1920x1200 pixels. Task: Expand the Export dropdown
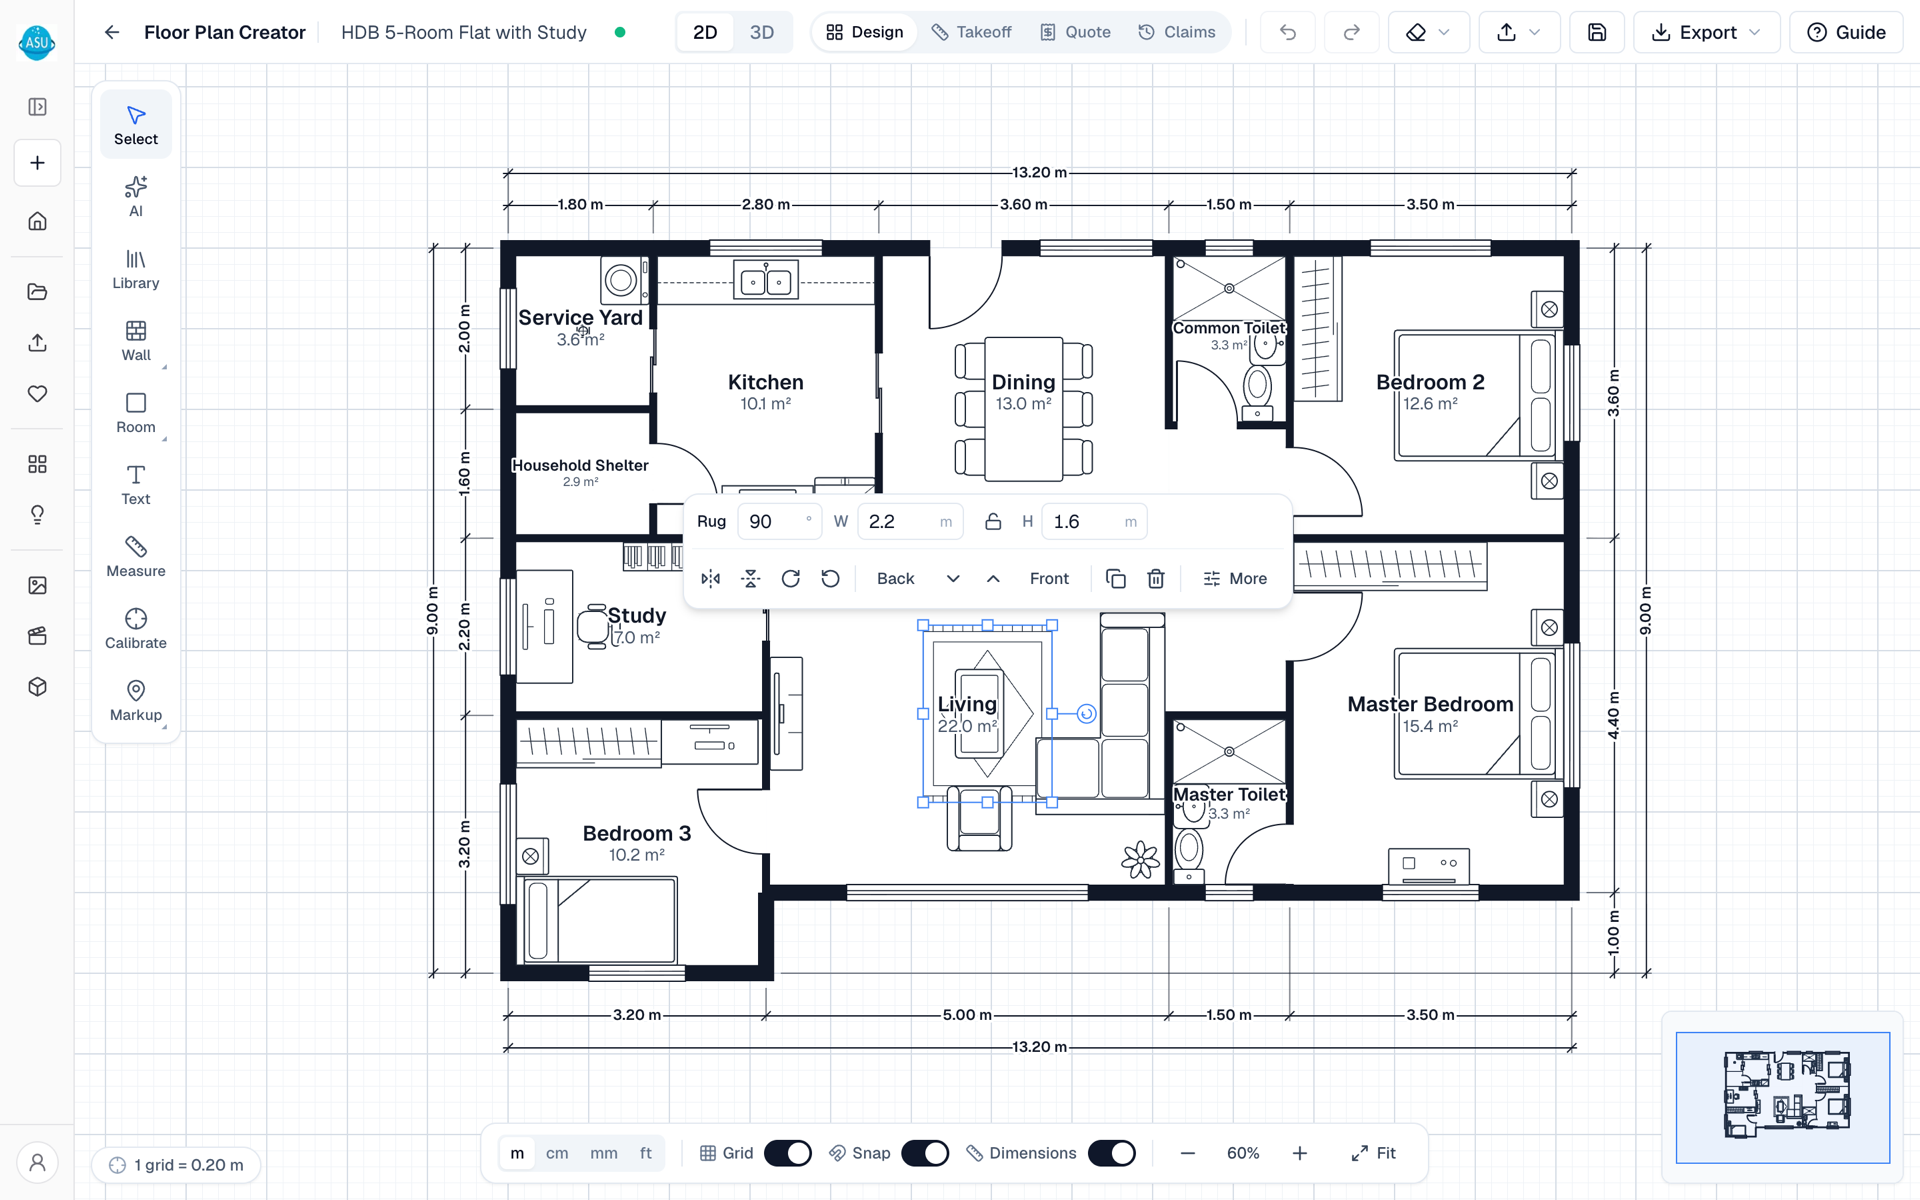point(1707,32)
